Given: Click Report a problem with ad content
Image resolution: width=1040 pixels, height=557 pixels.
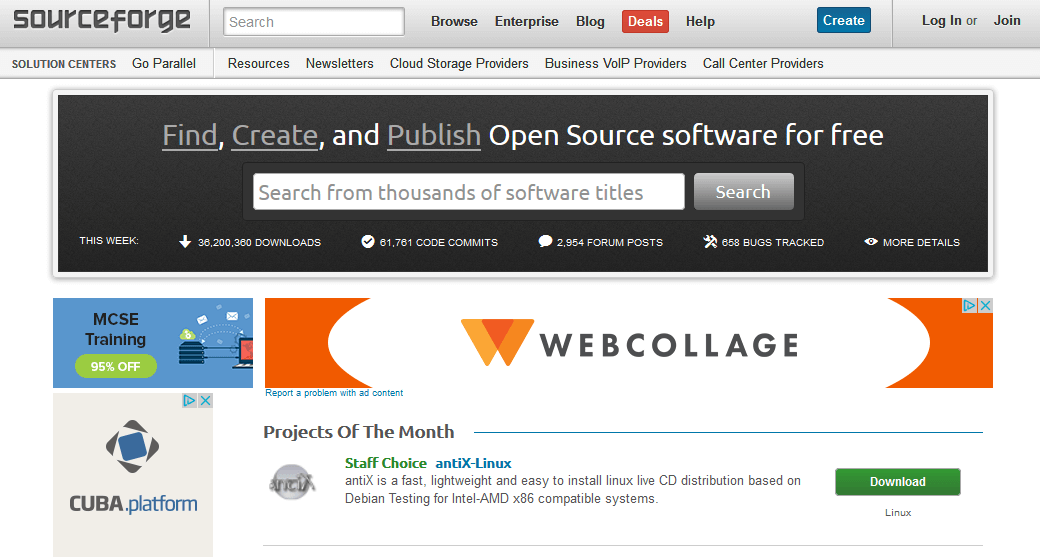Looking at the screenshot, I should (x=334, y=393).
